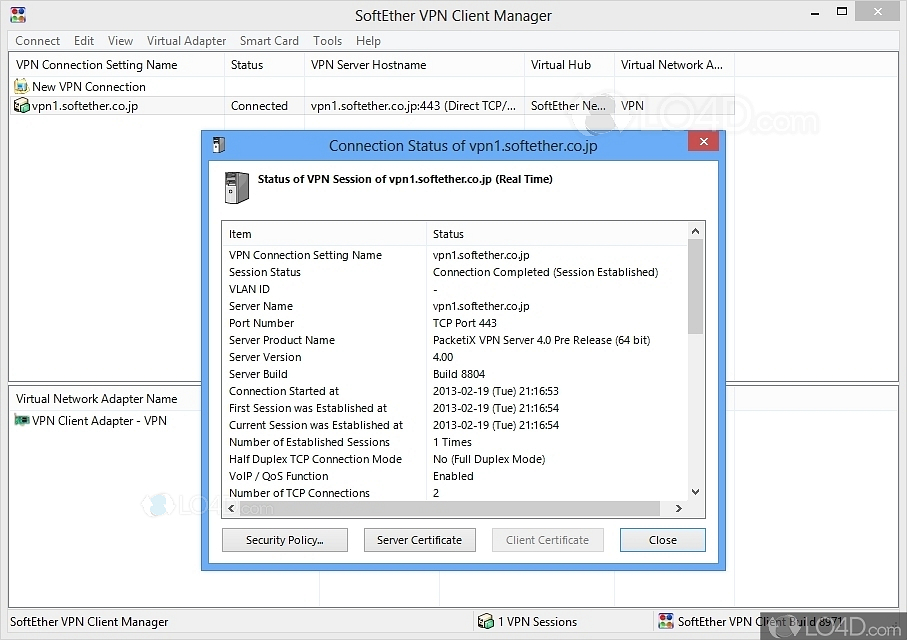Click the down arrow on the vertical scrollbar
Screen dimensions: 907x640
(x=695, y=491)
